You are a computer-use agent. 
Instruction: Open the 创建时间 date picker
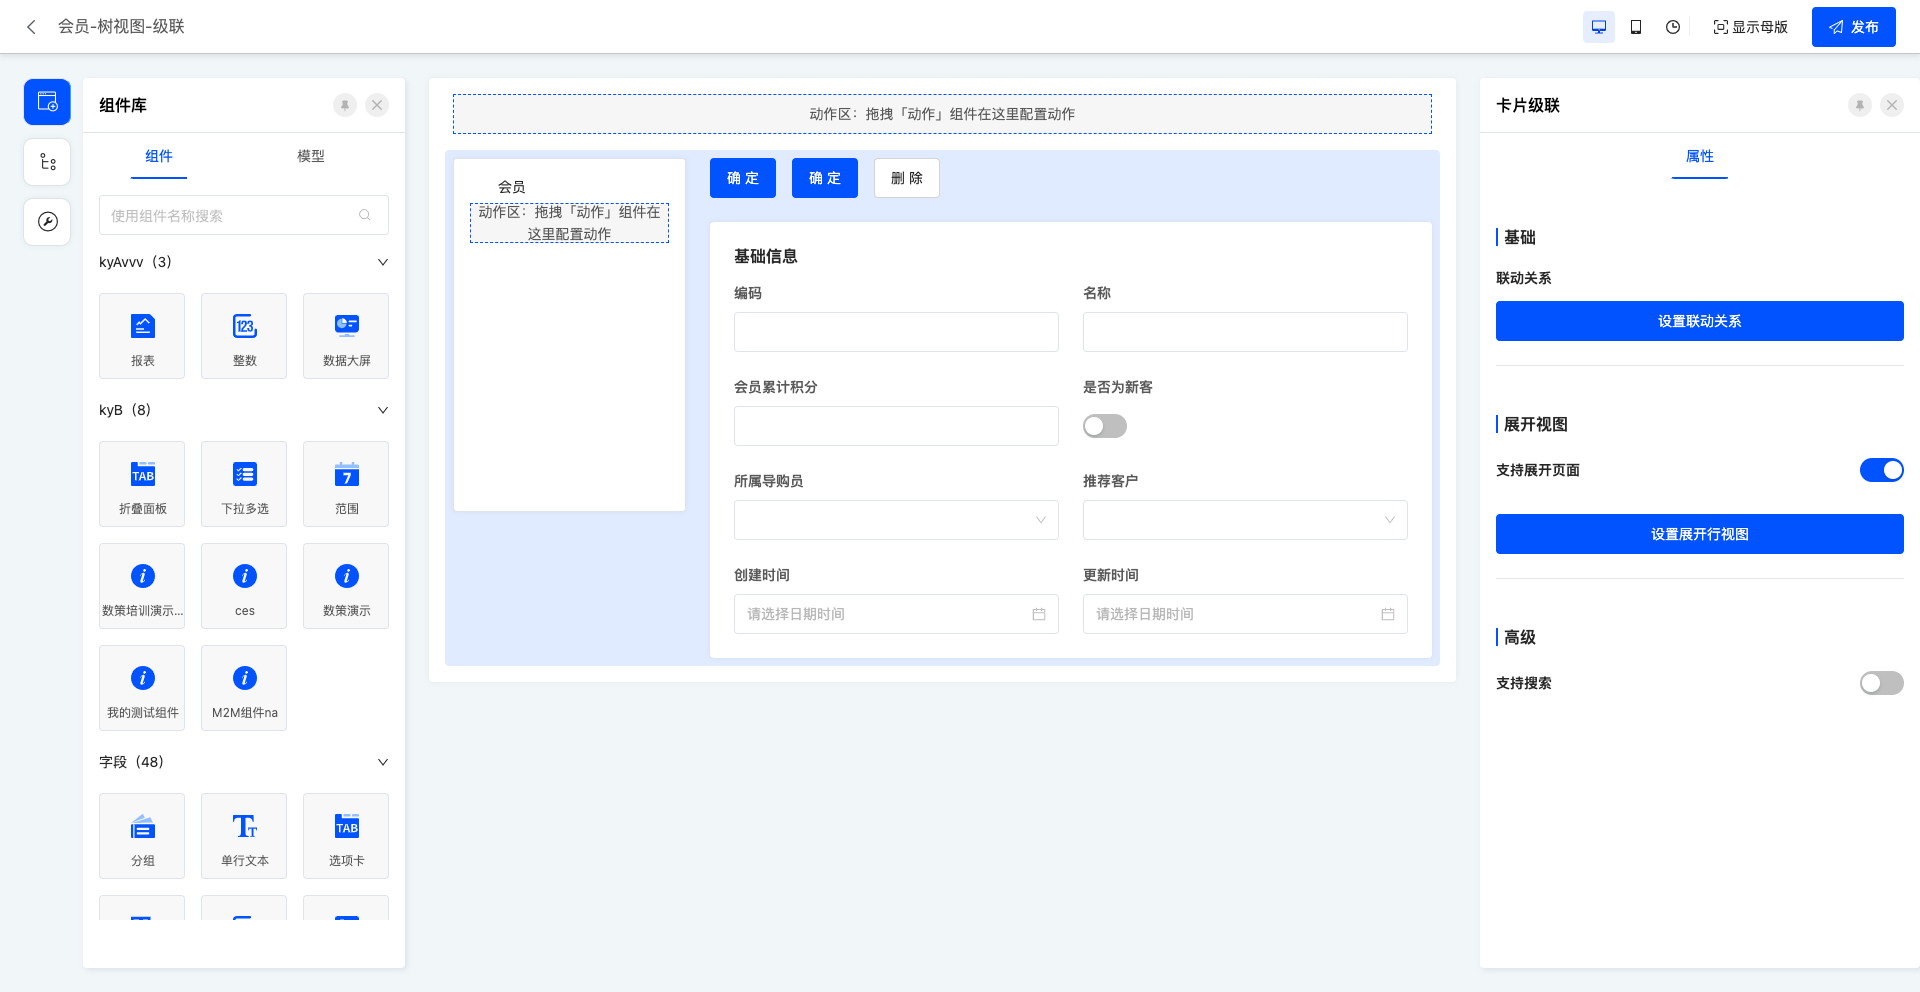(895, 614)
